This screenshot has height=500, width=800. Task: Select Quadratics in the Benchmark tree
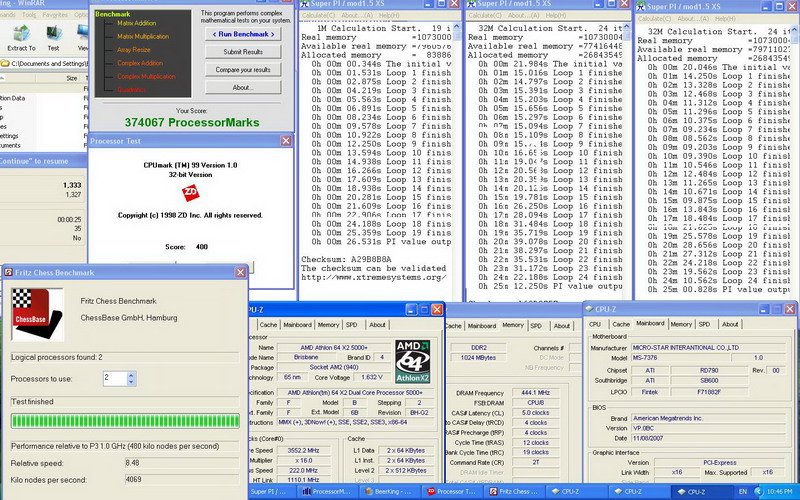[132, 89]
